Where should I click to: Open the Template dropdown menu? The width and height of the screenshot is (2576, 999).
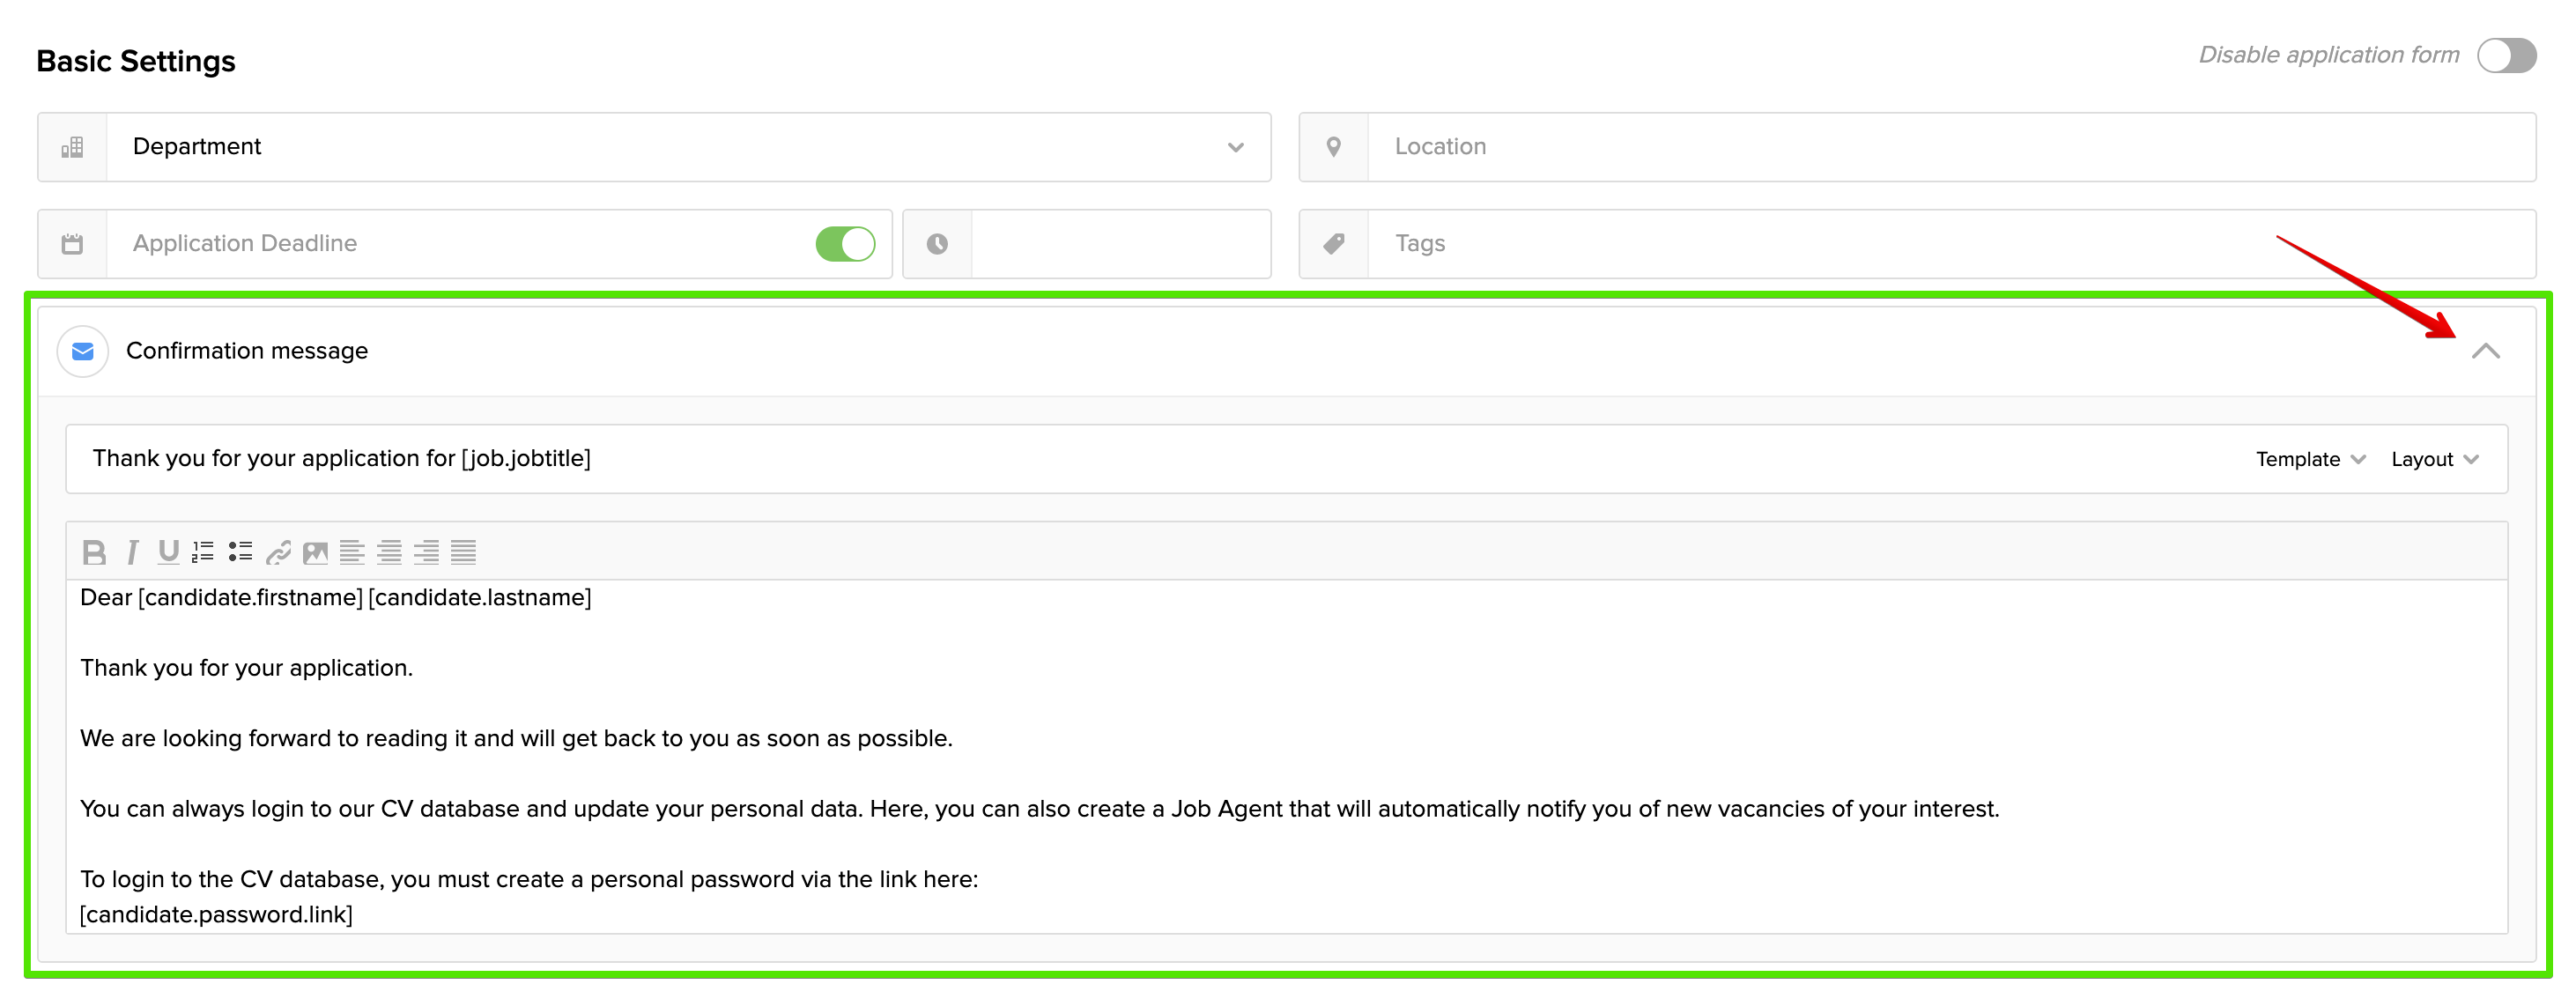click(x=2309, y=460)
